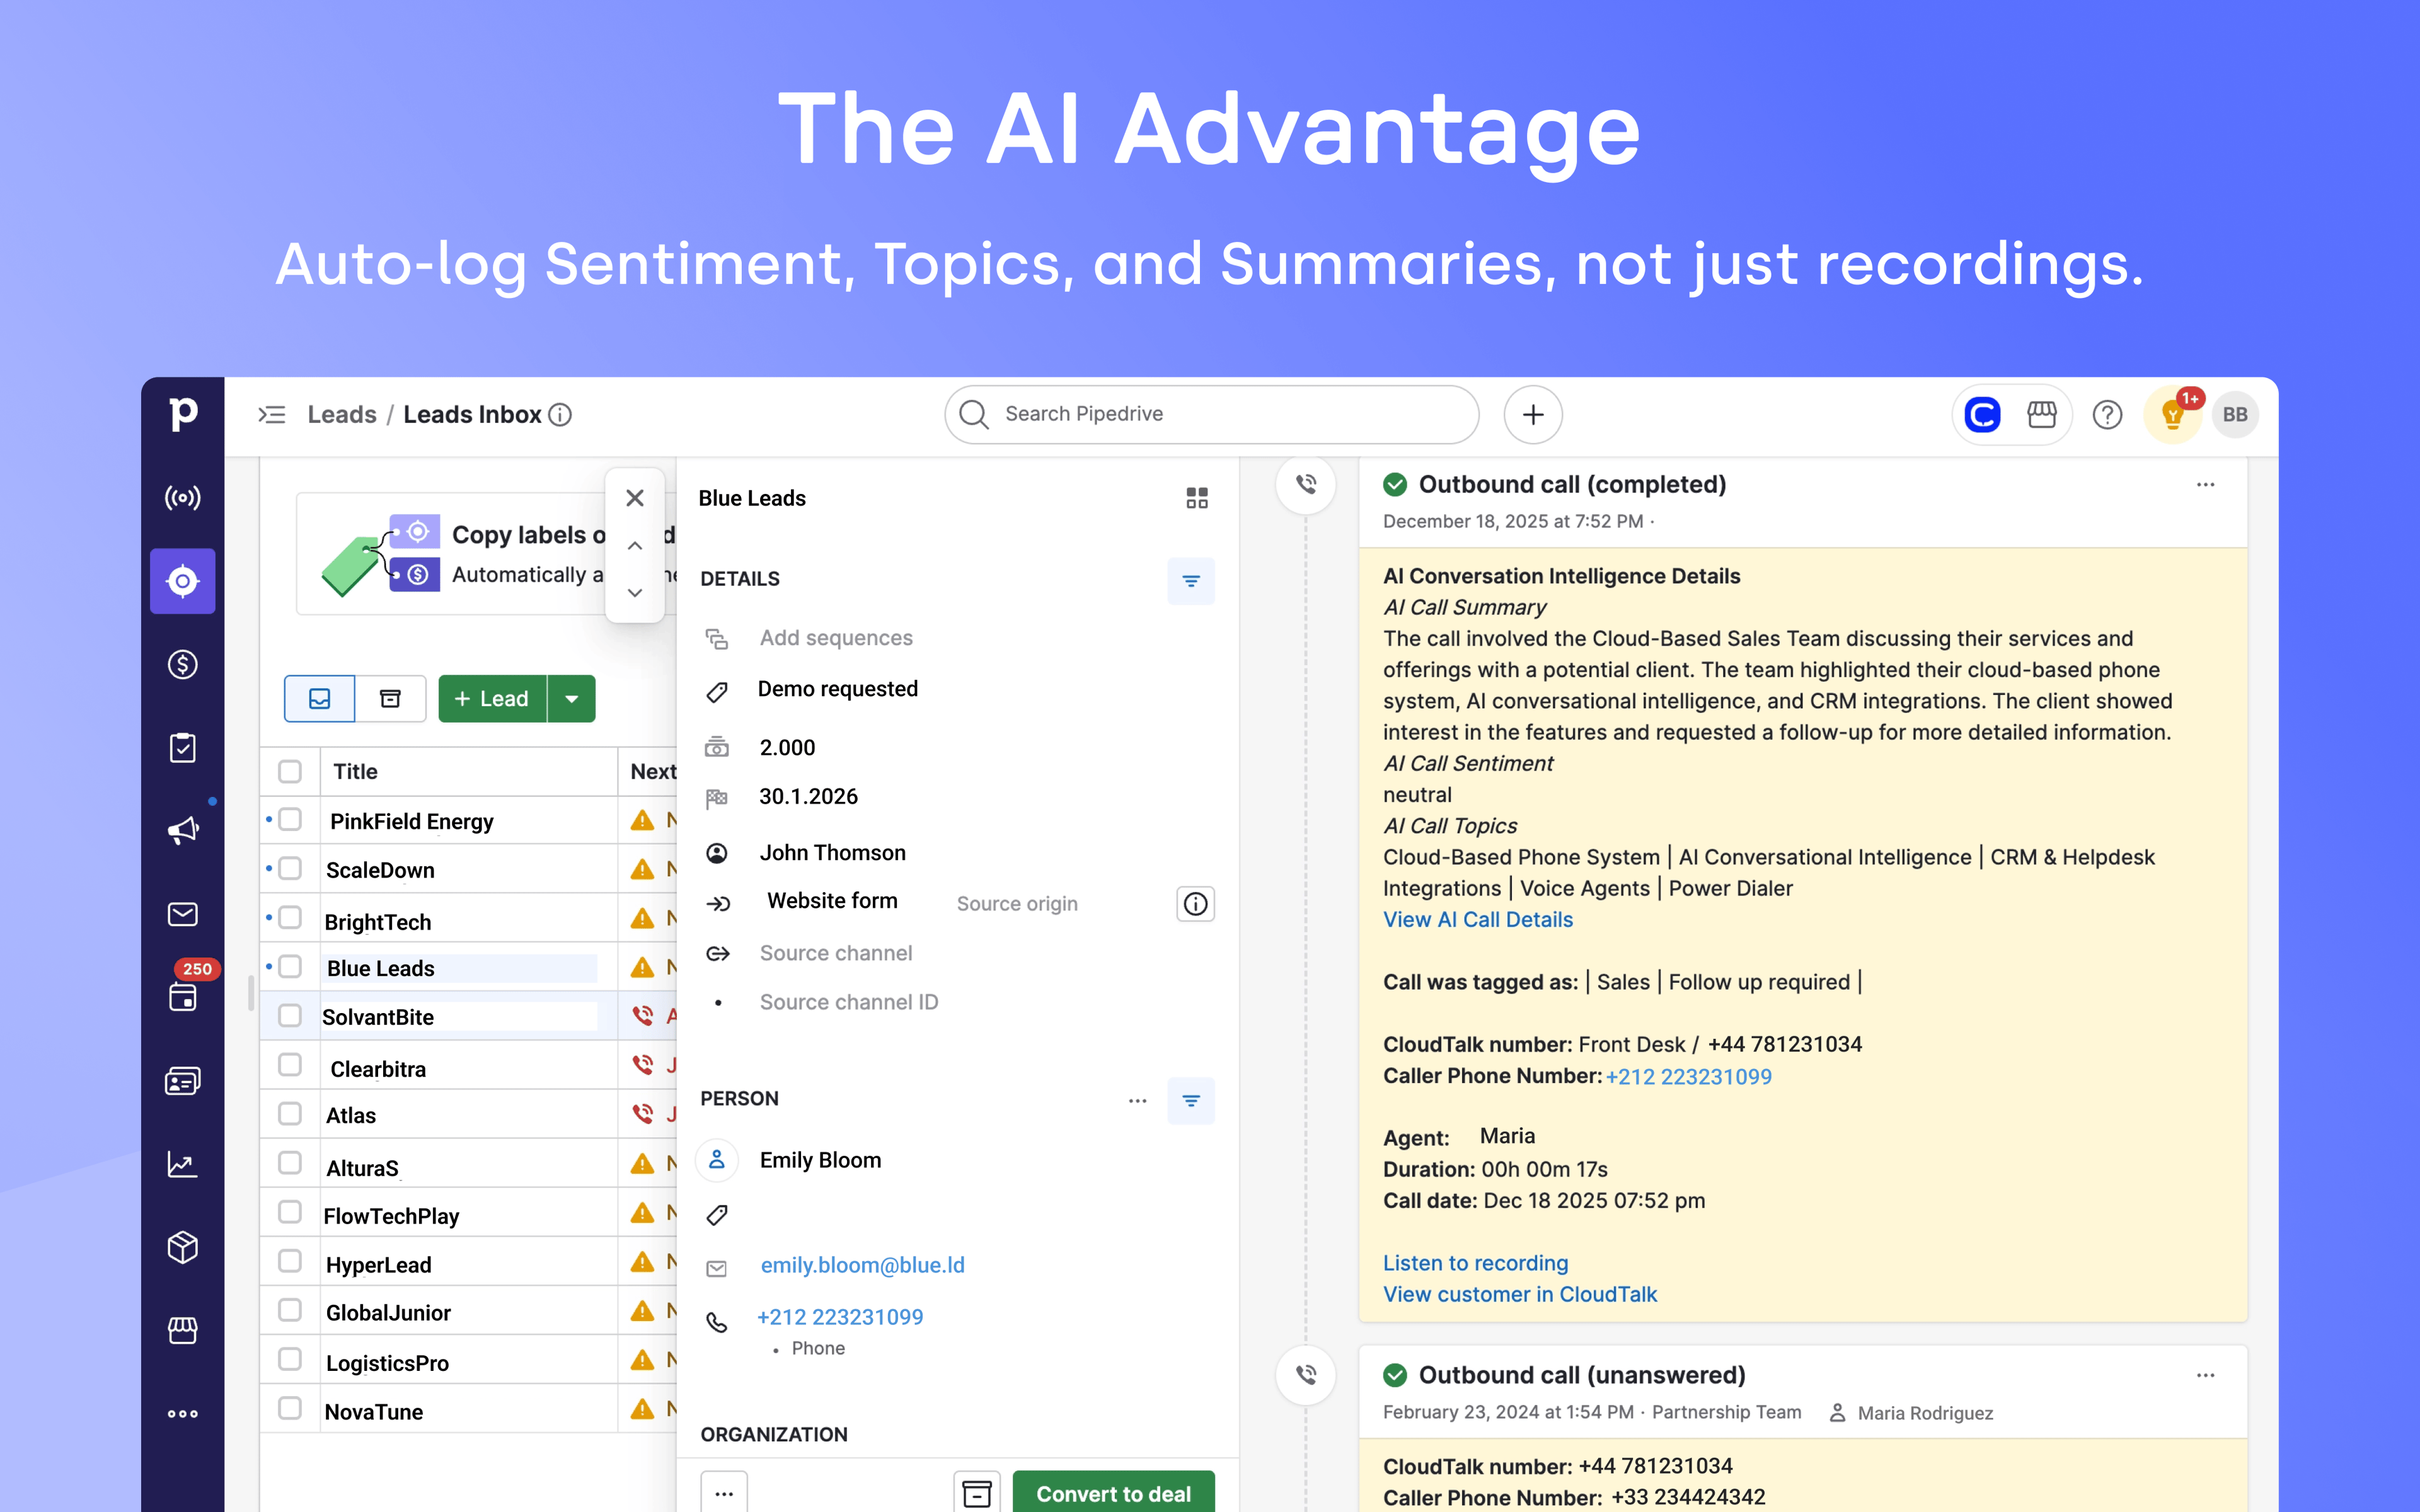Open the CloudTalk app icon in top bar
Viewport: 2420px width, 1512px height.
coord(1982,414)
